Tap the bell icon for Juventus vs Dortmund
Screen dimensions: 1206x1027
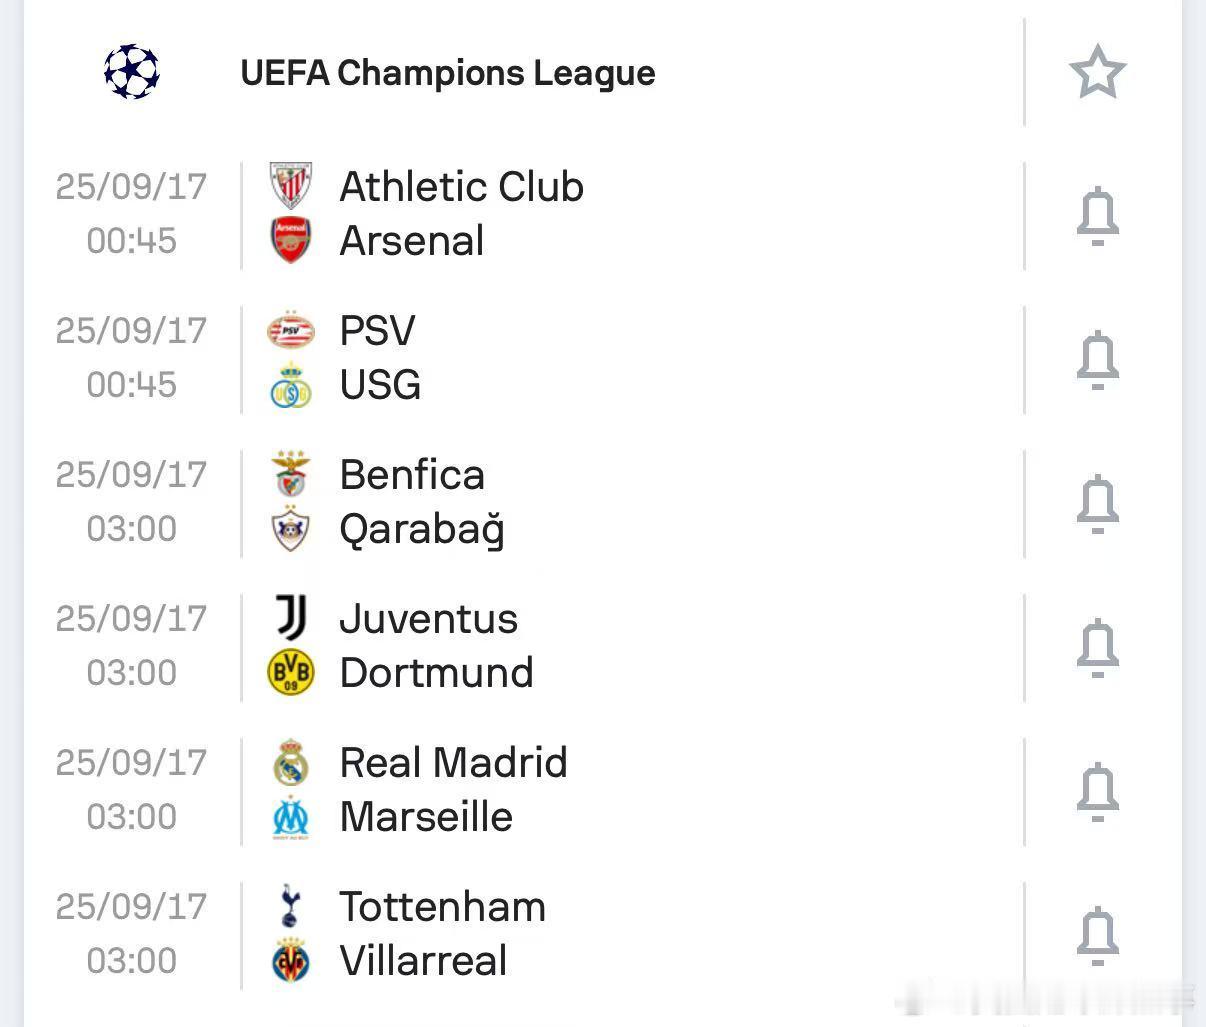(1097, 647)
